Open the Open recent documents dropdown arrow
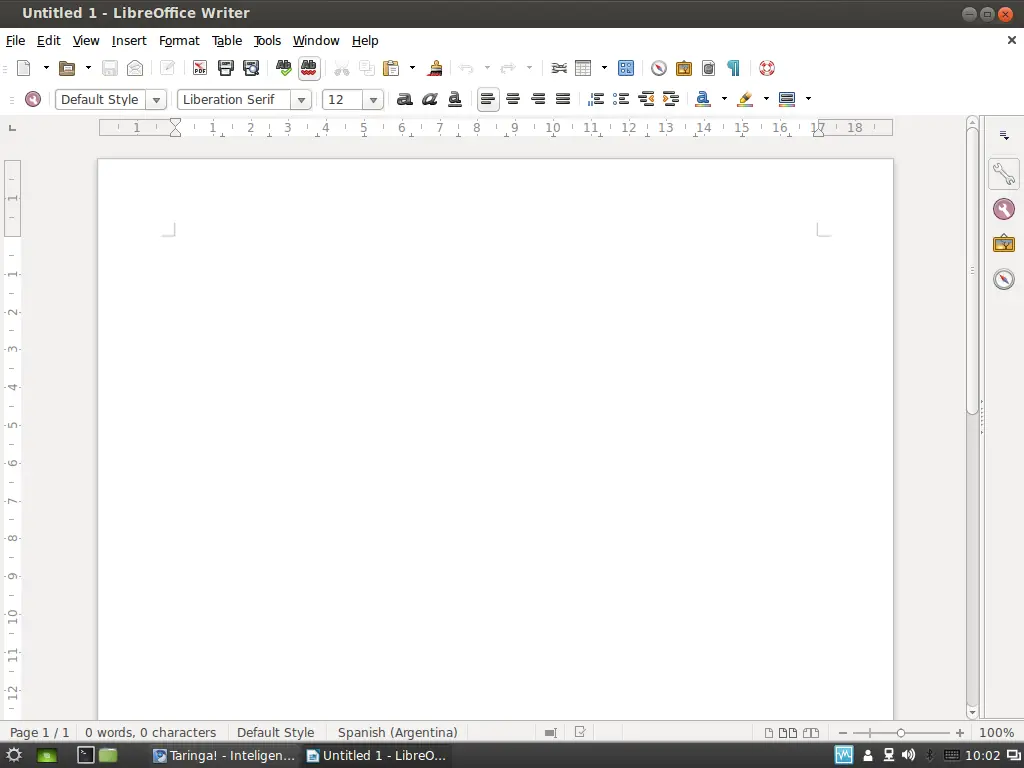Viewport: 1024px width, 768px height. 88,67
